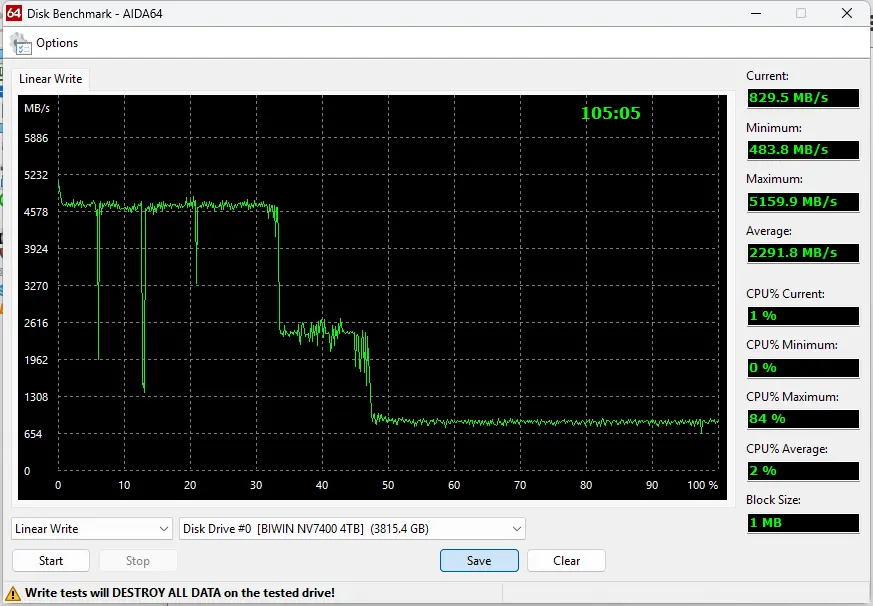Open the Options menu

(x=56, y=43)
